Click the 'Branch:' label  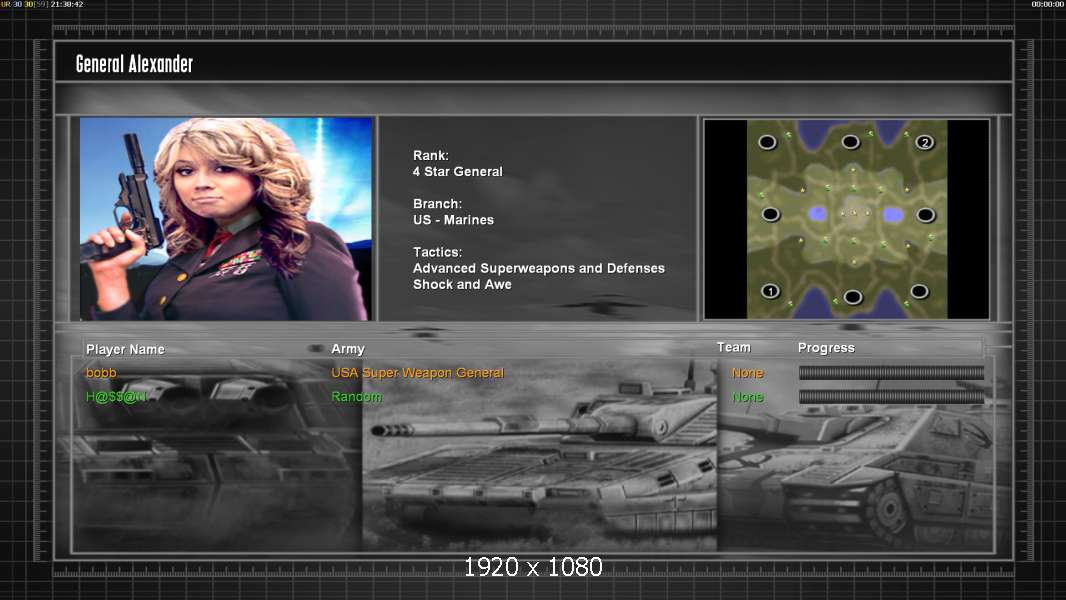click(437, 204)
